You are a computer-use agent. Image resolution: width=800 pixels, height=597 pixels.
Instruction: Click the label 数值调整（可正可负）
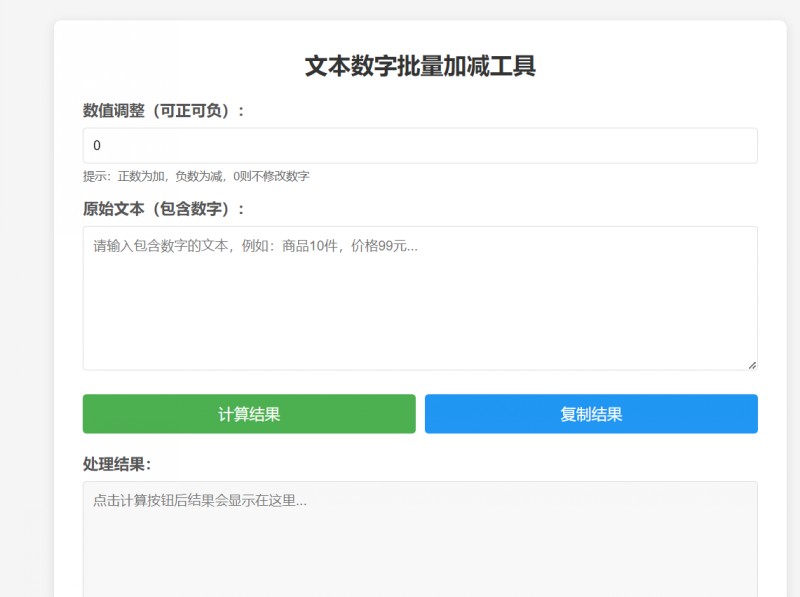point(164,110)
